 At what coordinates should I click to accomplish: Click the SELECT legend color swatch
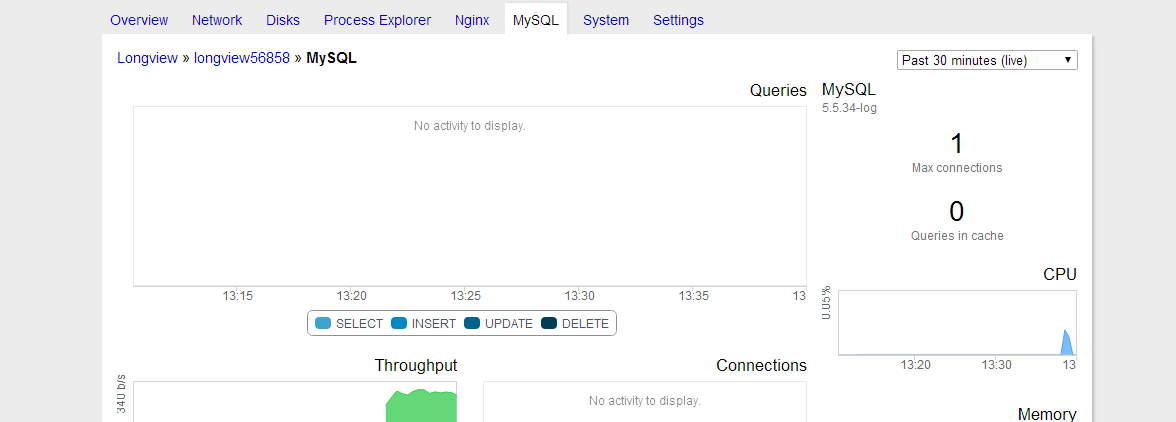point(323,323)
